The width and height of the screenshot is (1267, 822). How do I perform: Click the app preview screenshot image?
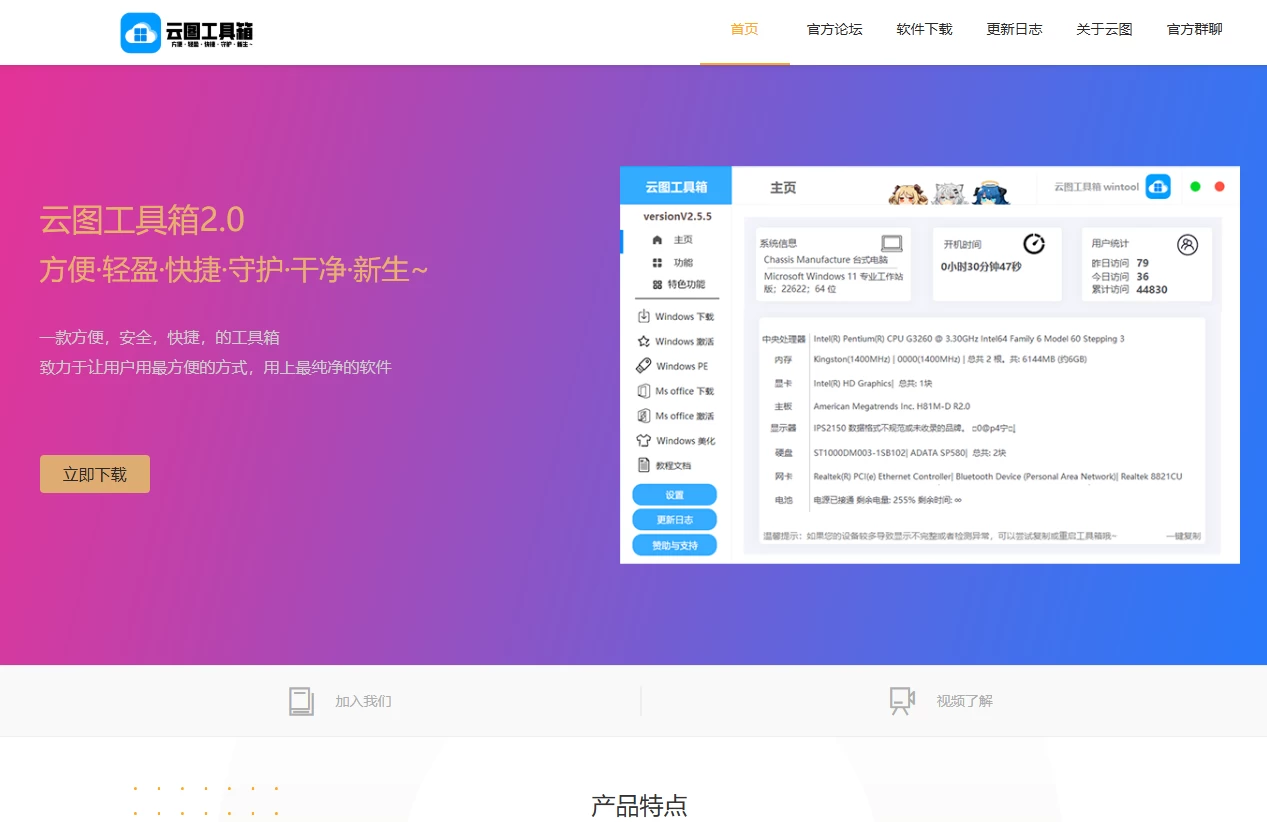[929, 365]
